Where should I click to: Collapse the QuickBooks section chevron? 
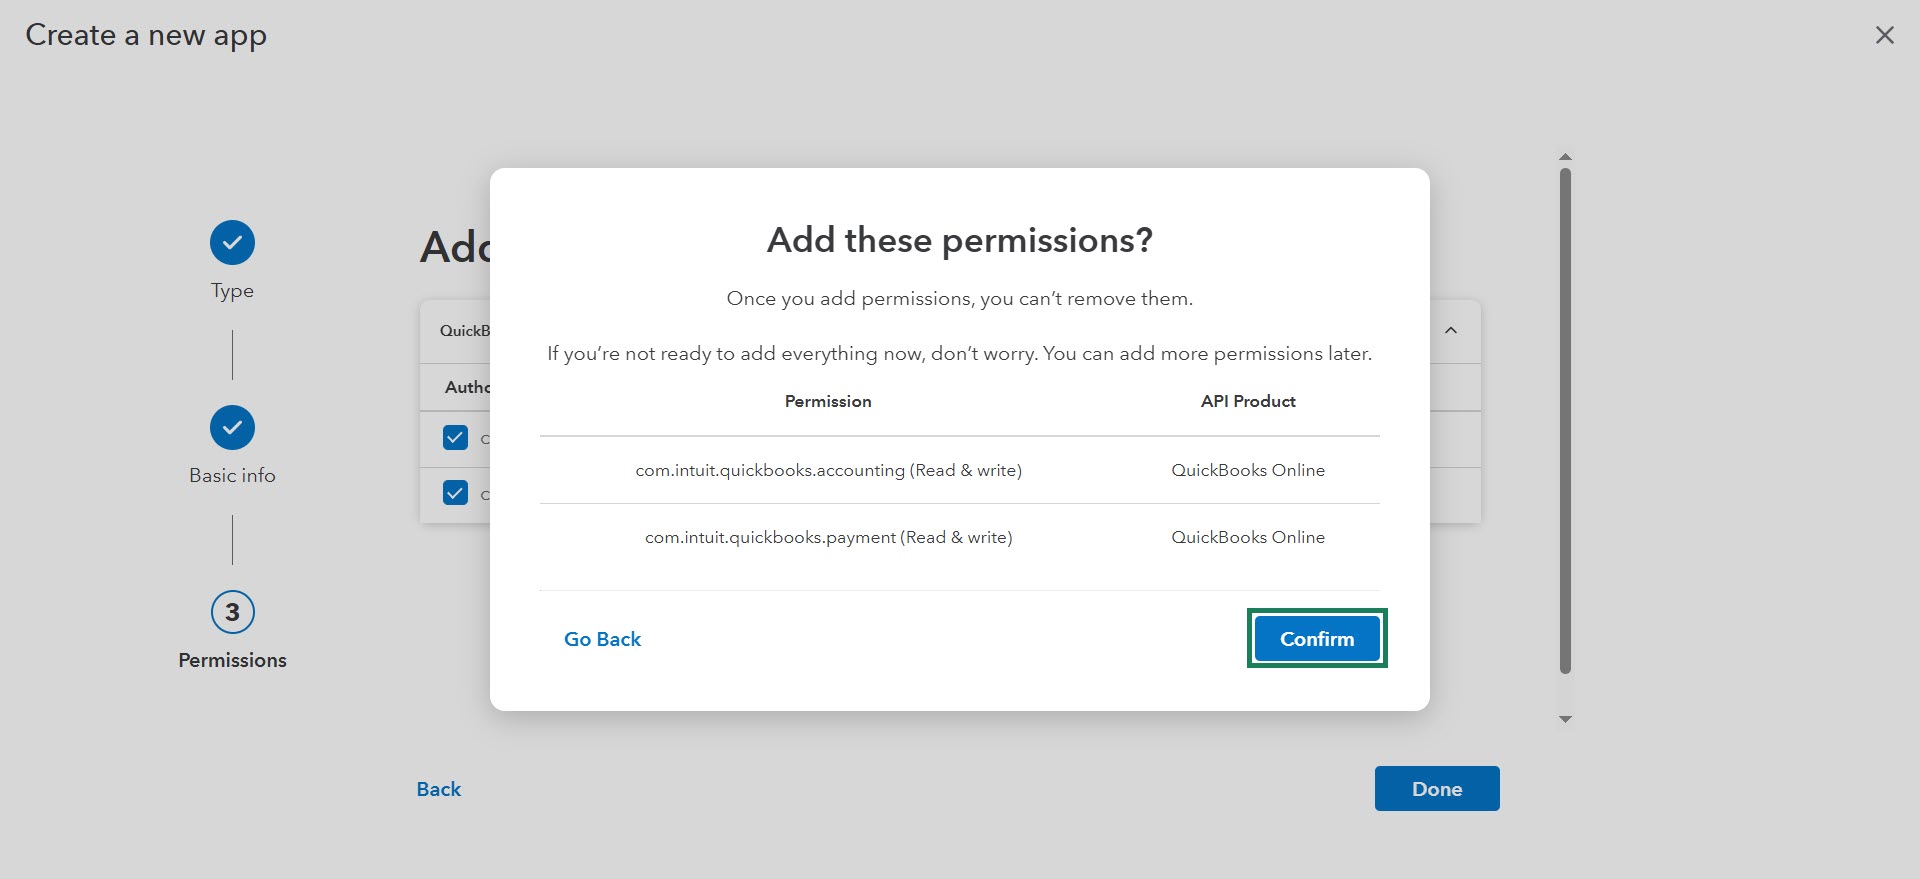[1451, 330]
